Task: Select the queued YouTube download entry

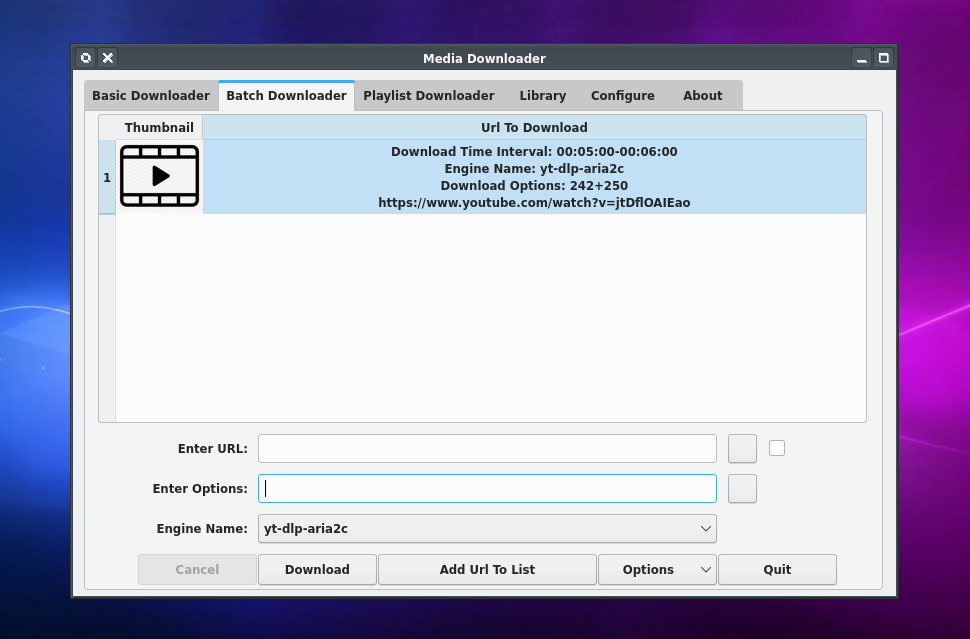Action: pos(535,177)
